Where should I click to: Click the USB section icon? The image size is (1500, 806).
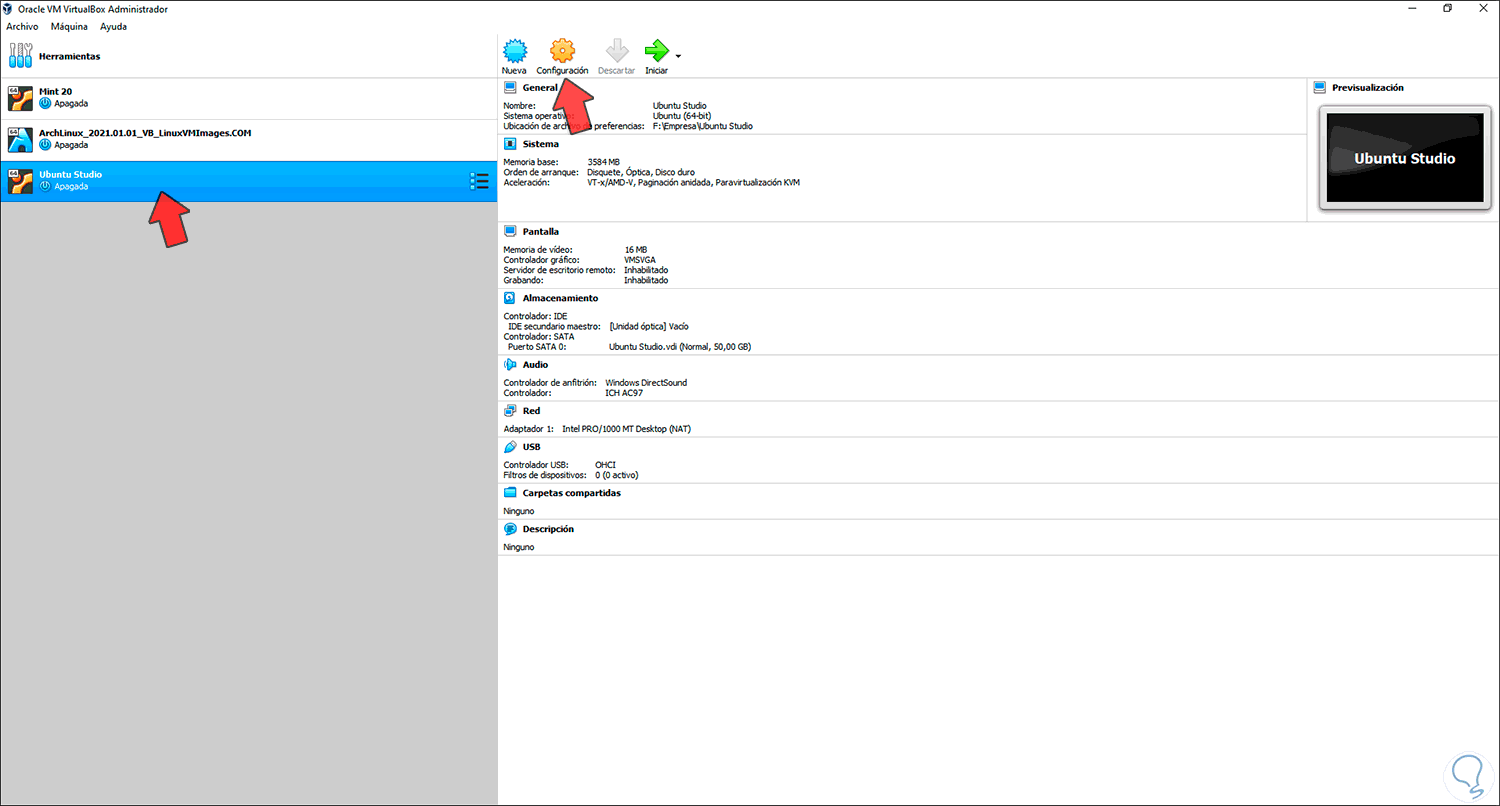point(510,447)
